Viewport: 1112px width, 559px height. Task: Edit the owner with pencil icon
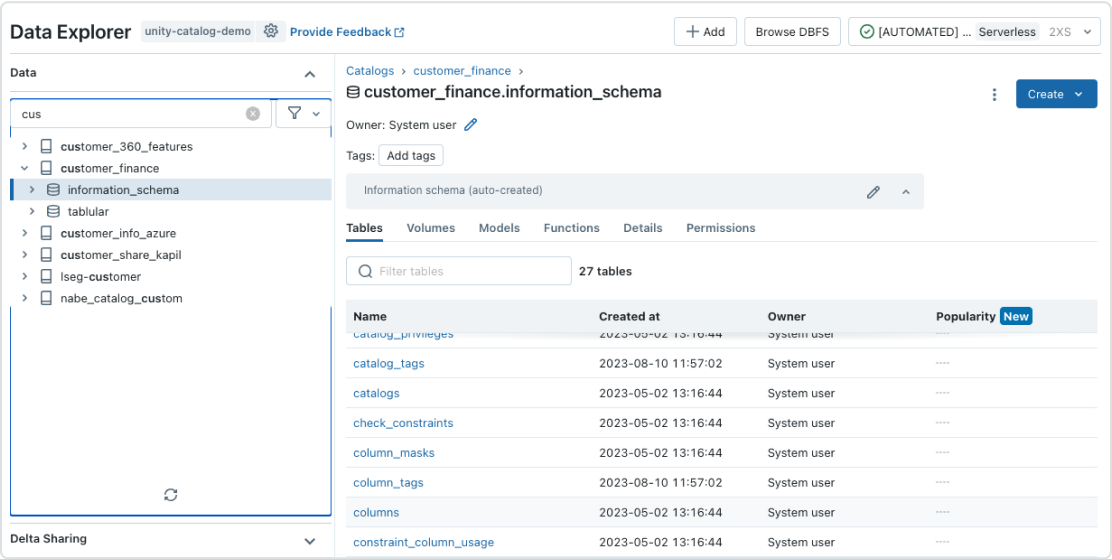click(x=471, y=125)
